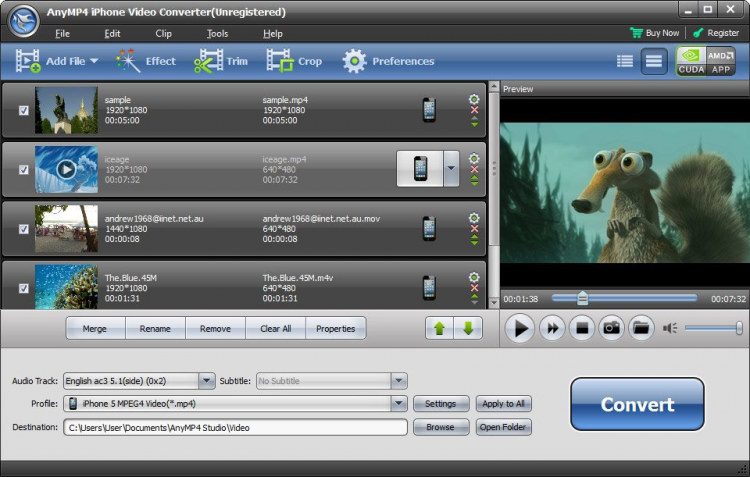Toggle AMD APP acceleration
Image resolution: width=750 pixels, height=477 pixels.
coord(721,61)
